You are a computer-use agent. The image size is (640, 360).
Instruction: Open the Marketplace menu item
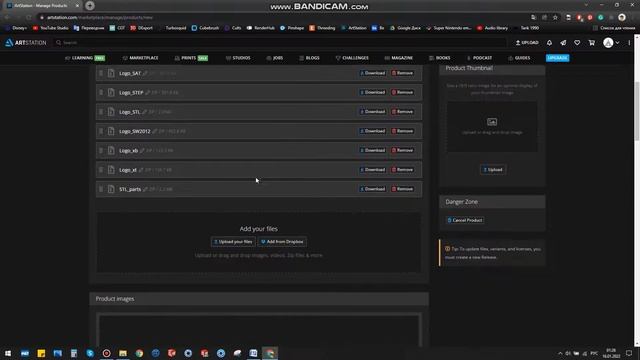click(x=140, y=58)
